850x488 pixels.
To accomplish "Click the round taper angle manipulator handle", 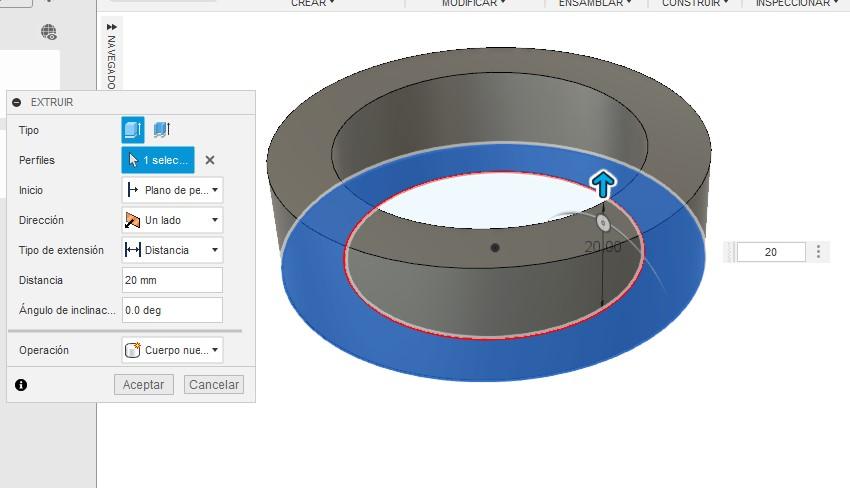I will pyautogui.click(x=603, y=223).
